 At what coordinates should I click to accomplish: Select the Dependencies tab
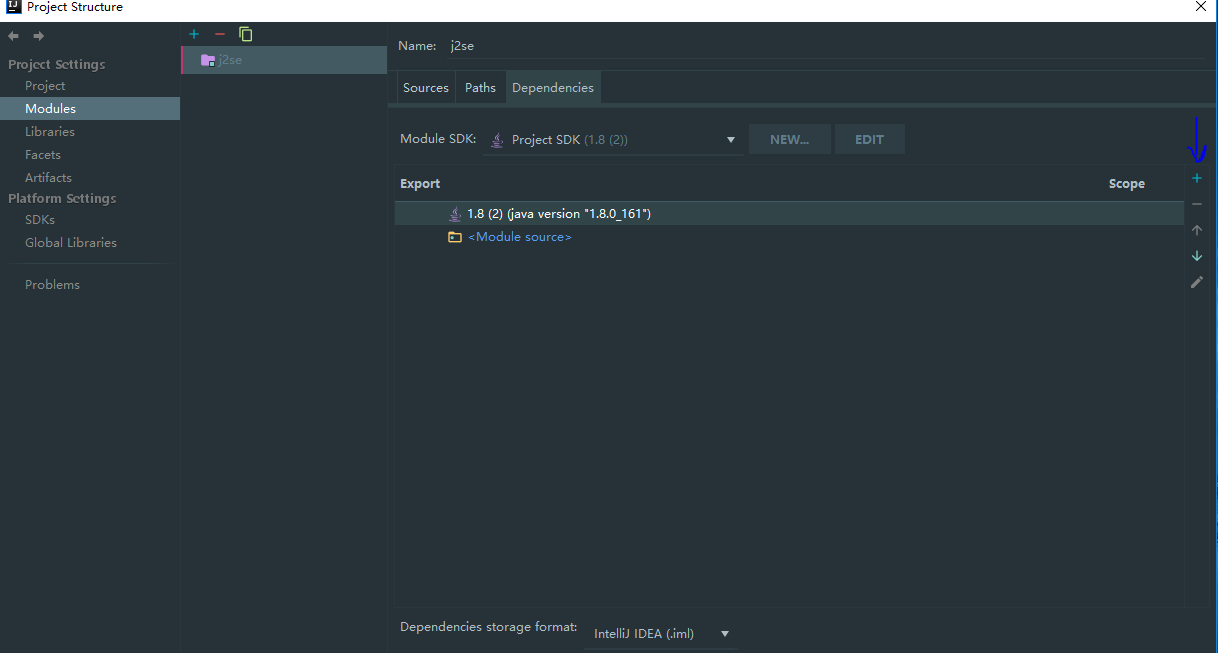coord(553,88)
